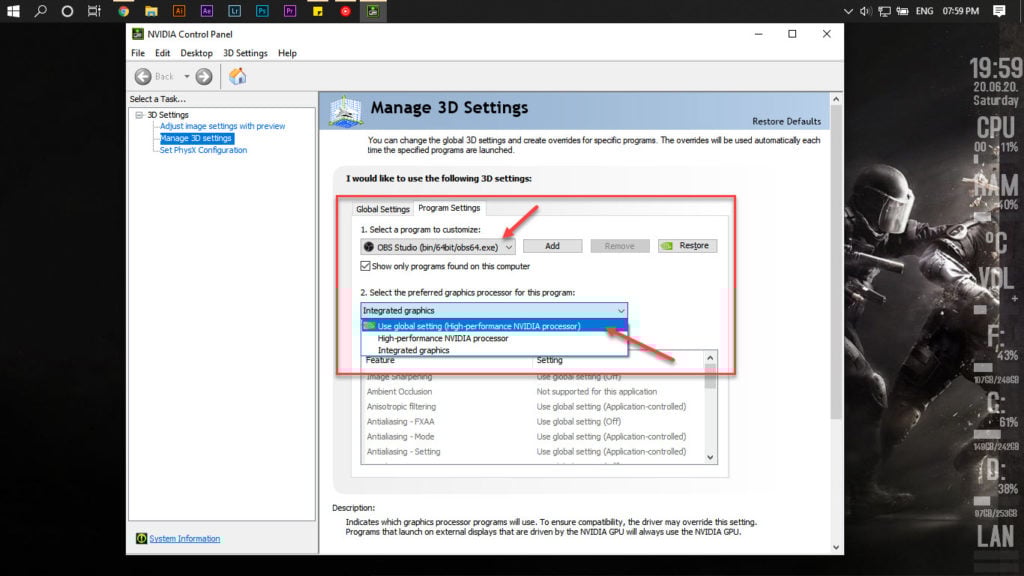Choose the plain High-performance NVIDIA processor option

point(494,338)
